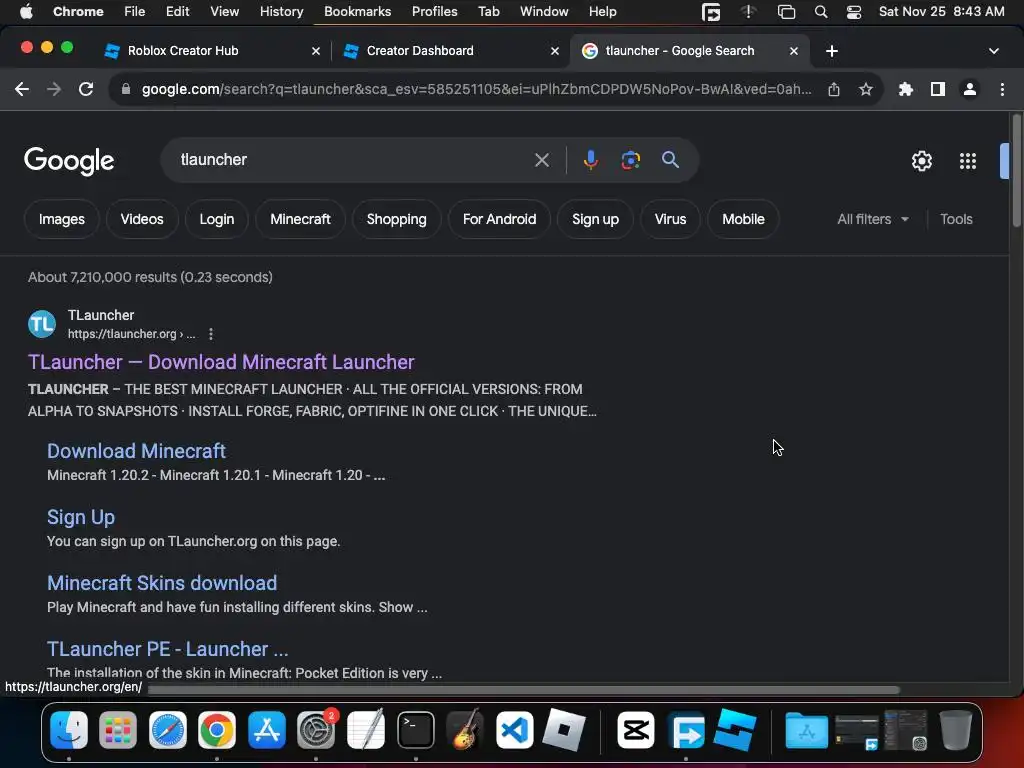The height and width of the screenshot is (768, 1024).
Task: Go back to the previous page
Action: 22,89
